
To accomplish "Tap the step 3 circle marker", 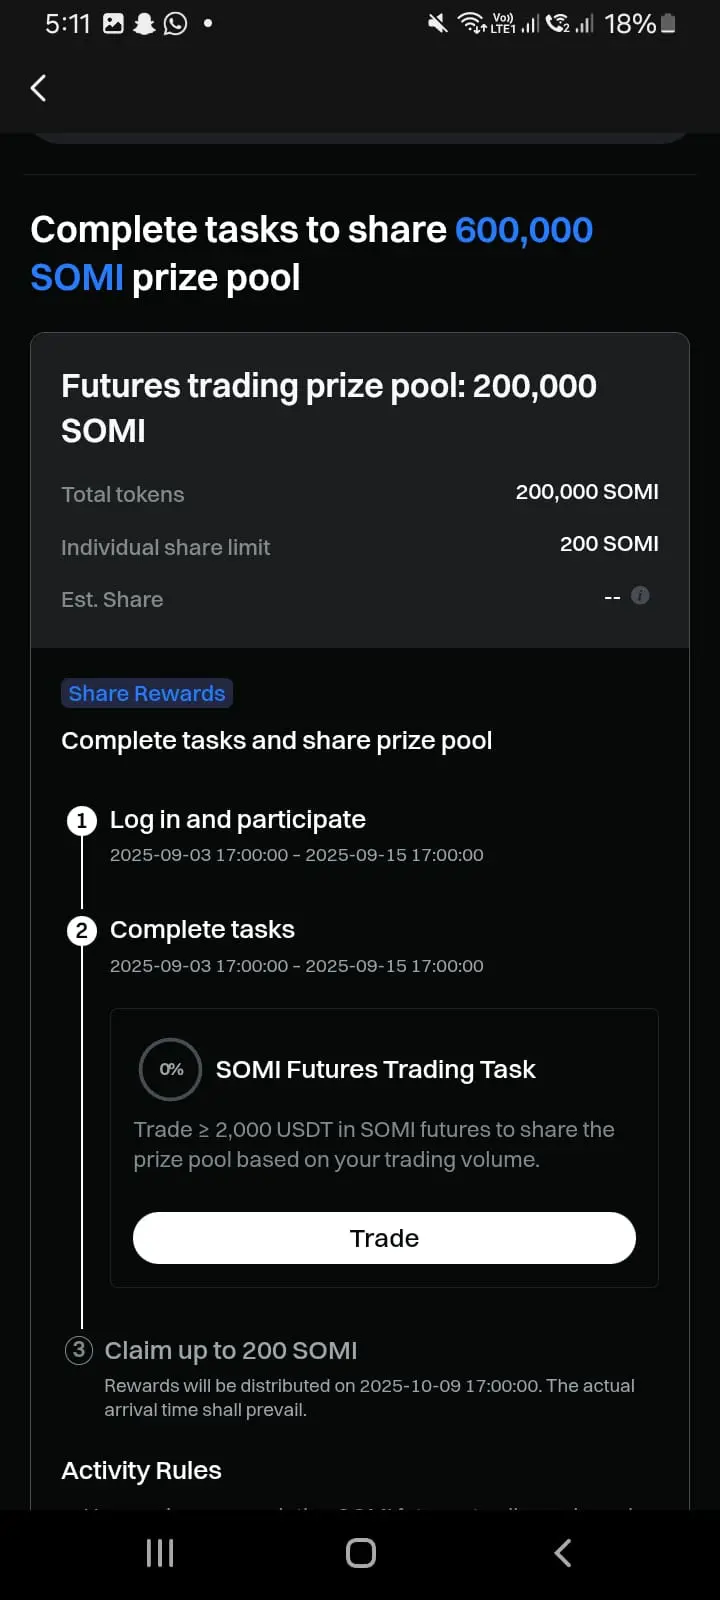I will click(79, 1350).
